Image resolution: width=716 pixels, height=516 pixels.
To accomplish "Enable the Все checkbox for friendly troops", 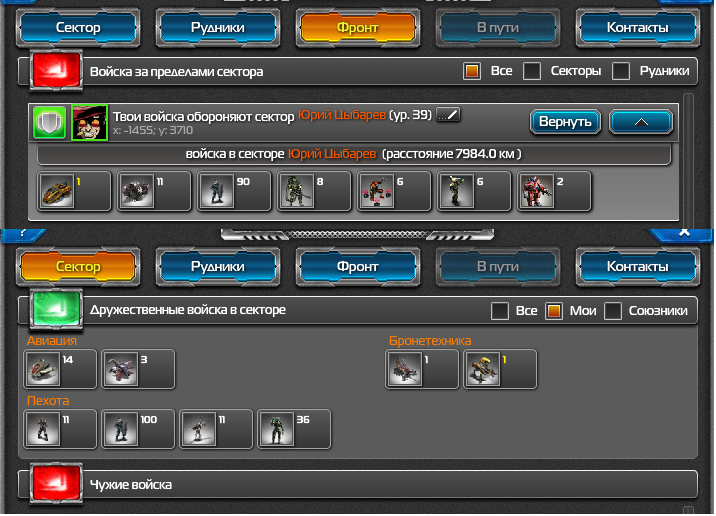I will [x=500, y=311].
